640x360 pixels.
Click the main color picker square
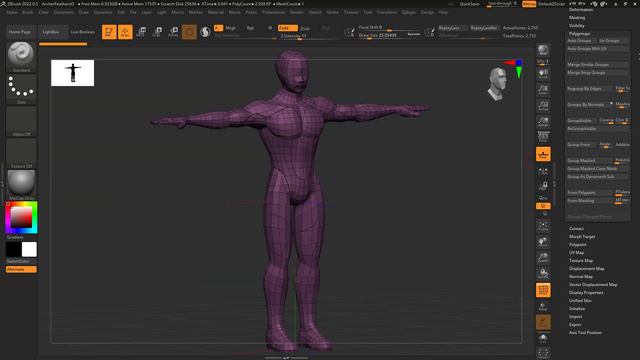tap(21, 217)
